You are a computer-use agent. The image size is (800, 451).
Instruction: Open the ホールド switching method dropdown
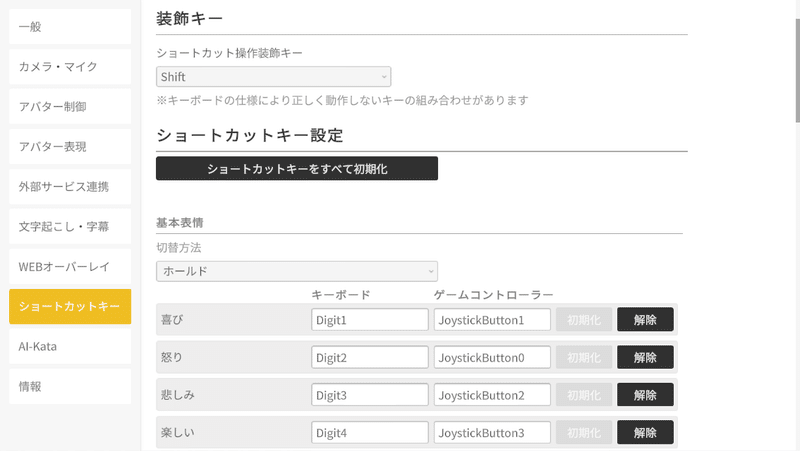click(x=297, y=271)
